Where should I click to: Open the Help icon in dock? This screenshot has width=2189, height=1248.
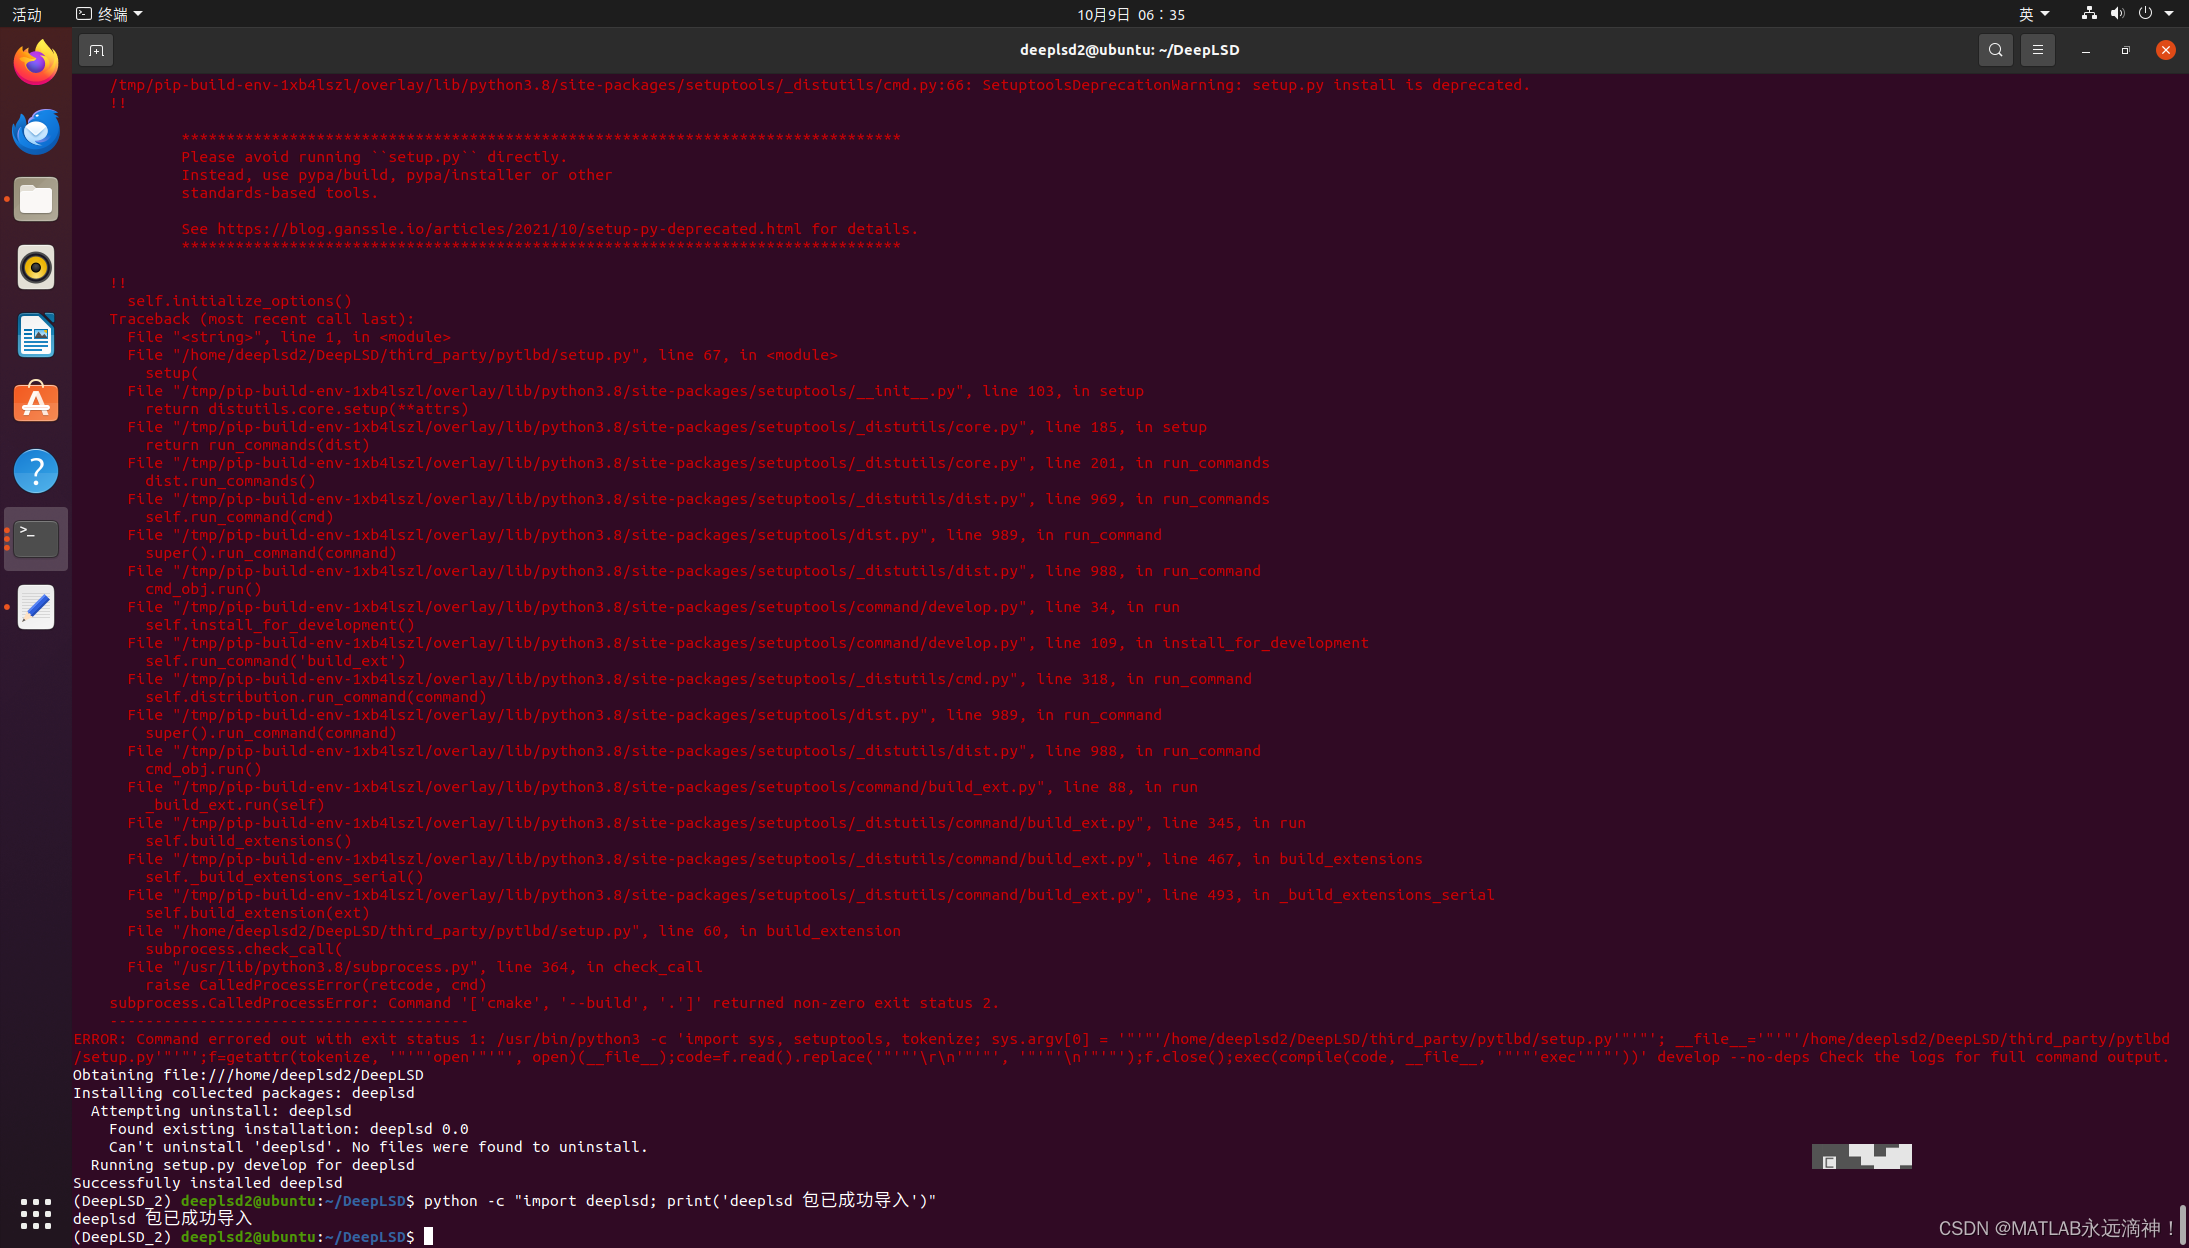click(x=36, y=471)
